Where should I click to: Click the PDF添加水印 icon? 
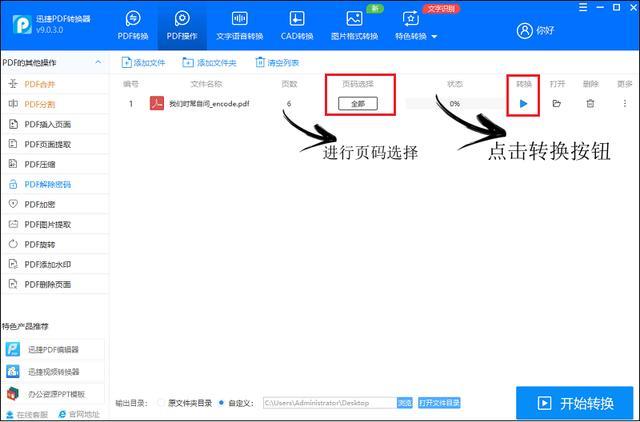click(13, 264)
